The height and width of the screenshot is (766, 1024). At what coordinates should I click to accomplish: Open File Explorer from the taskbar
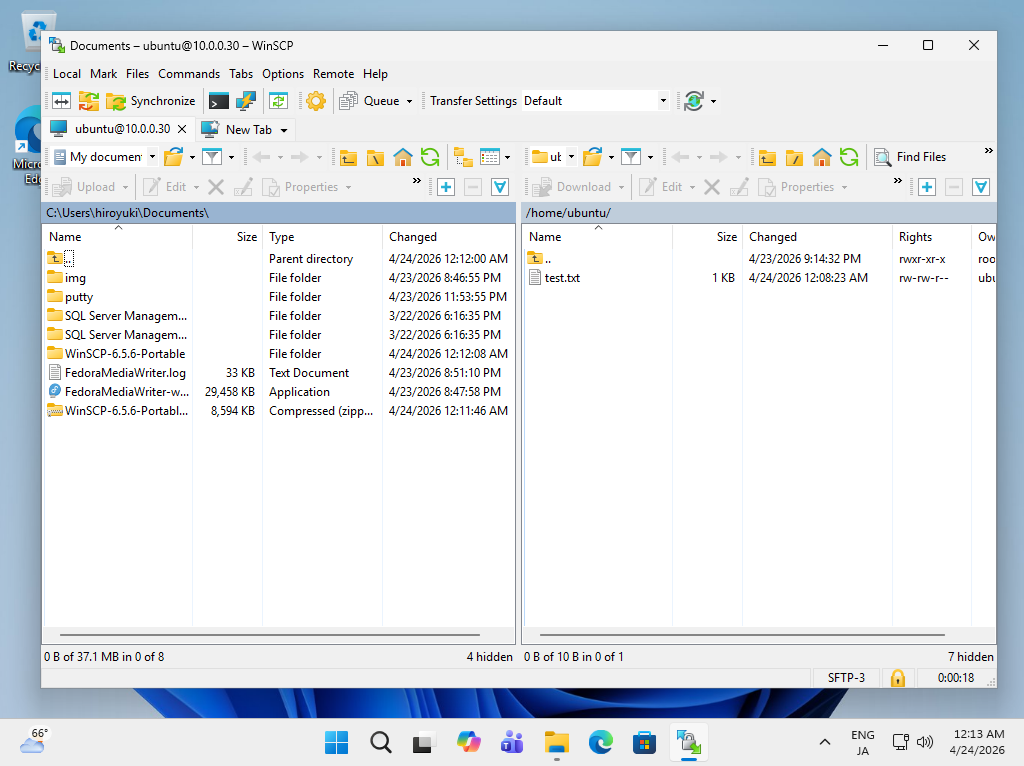click(556, 742)
